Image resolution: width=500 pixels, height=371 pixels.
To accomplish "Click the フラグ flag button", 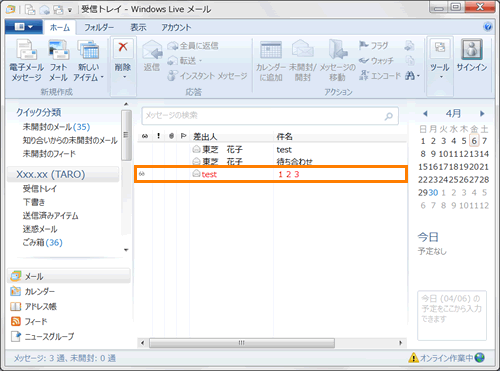I will [x=374, y=45].
